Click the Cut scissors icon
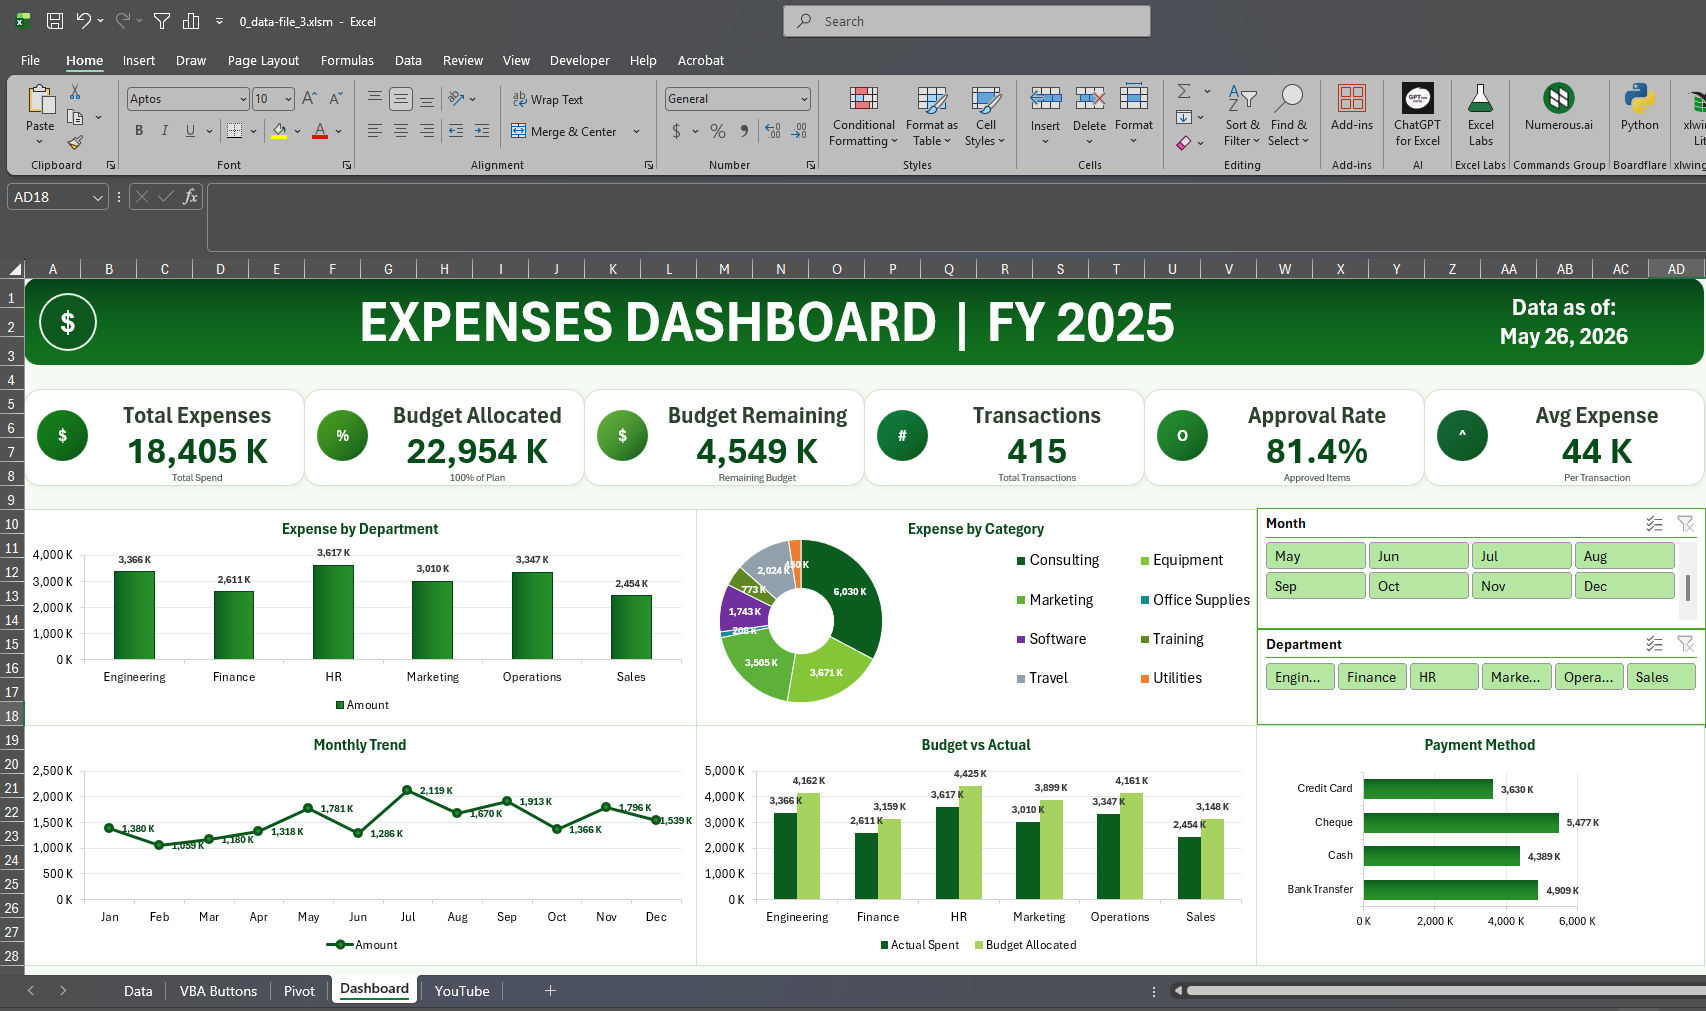This screenshot has height=1011, width=1706. pos(75,92)
